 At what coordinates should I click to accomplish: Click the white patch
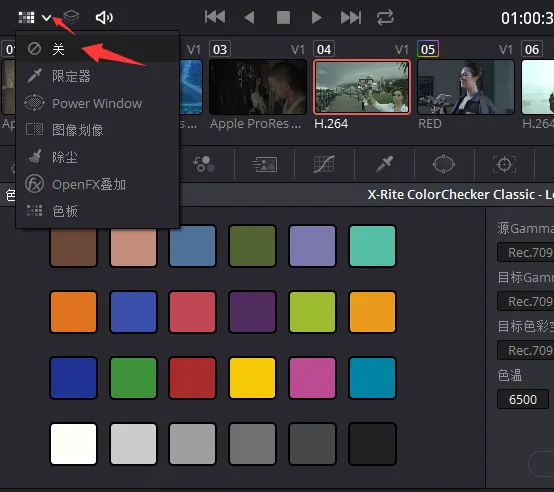coord(73,444)
